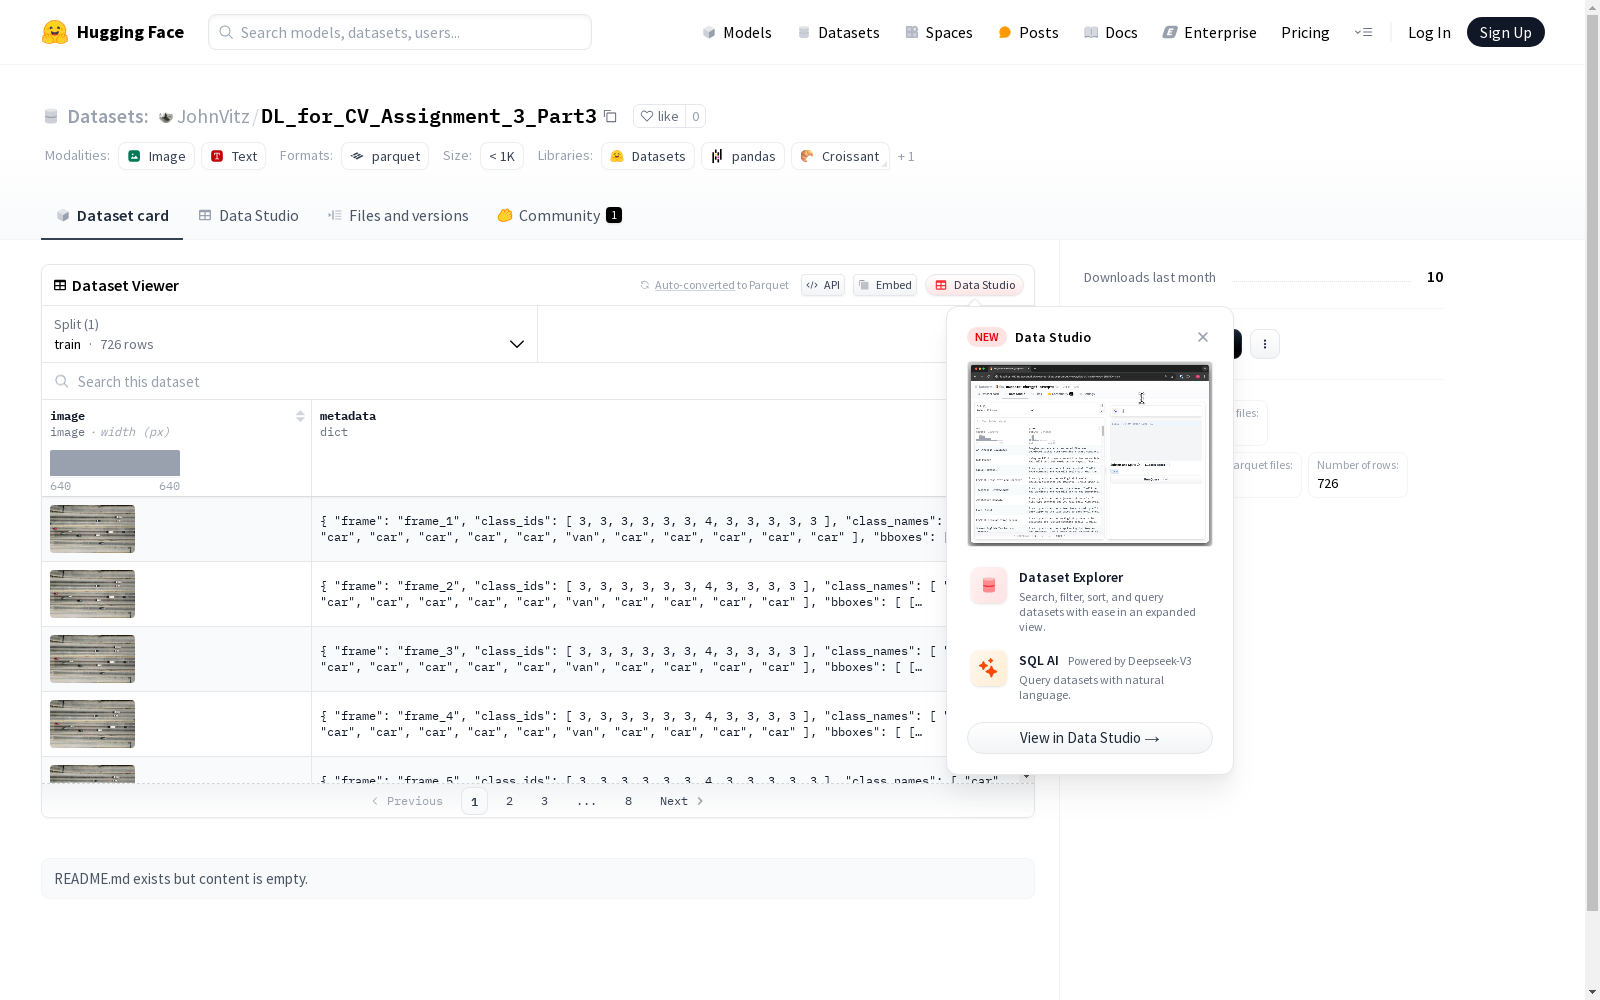
Task: Click the like count 0
Action: pyautogui.click(x=696, y=116)
